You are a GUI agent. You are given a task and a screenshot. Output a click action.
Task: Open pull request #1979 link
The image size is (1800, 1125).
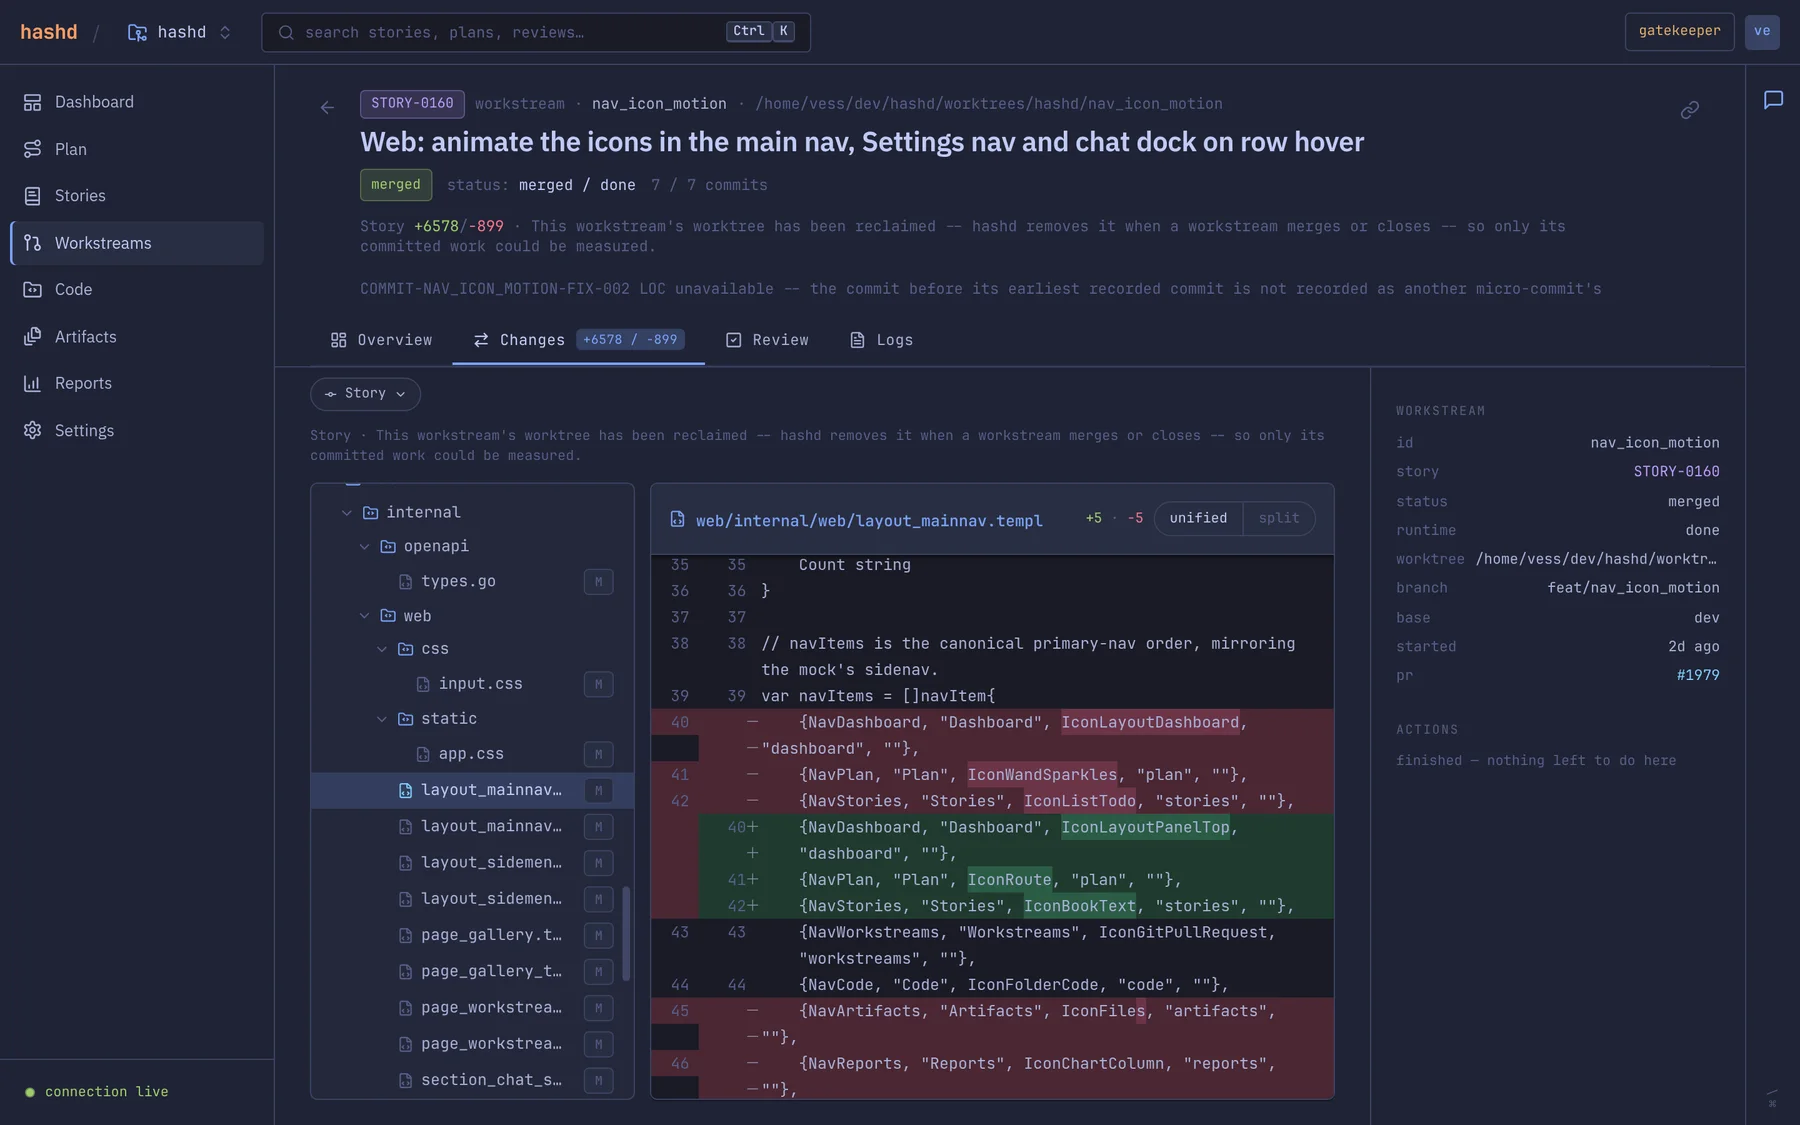pyautogui.click(x=1698, y=676)
